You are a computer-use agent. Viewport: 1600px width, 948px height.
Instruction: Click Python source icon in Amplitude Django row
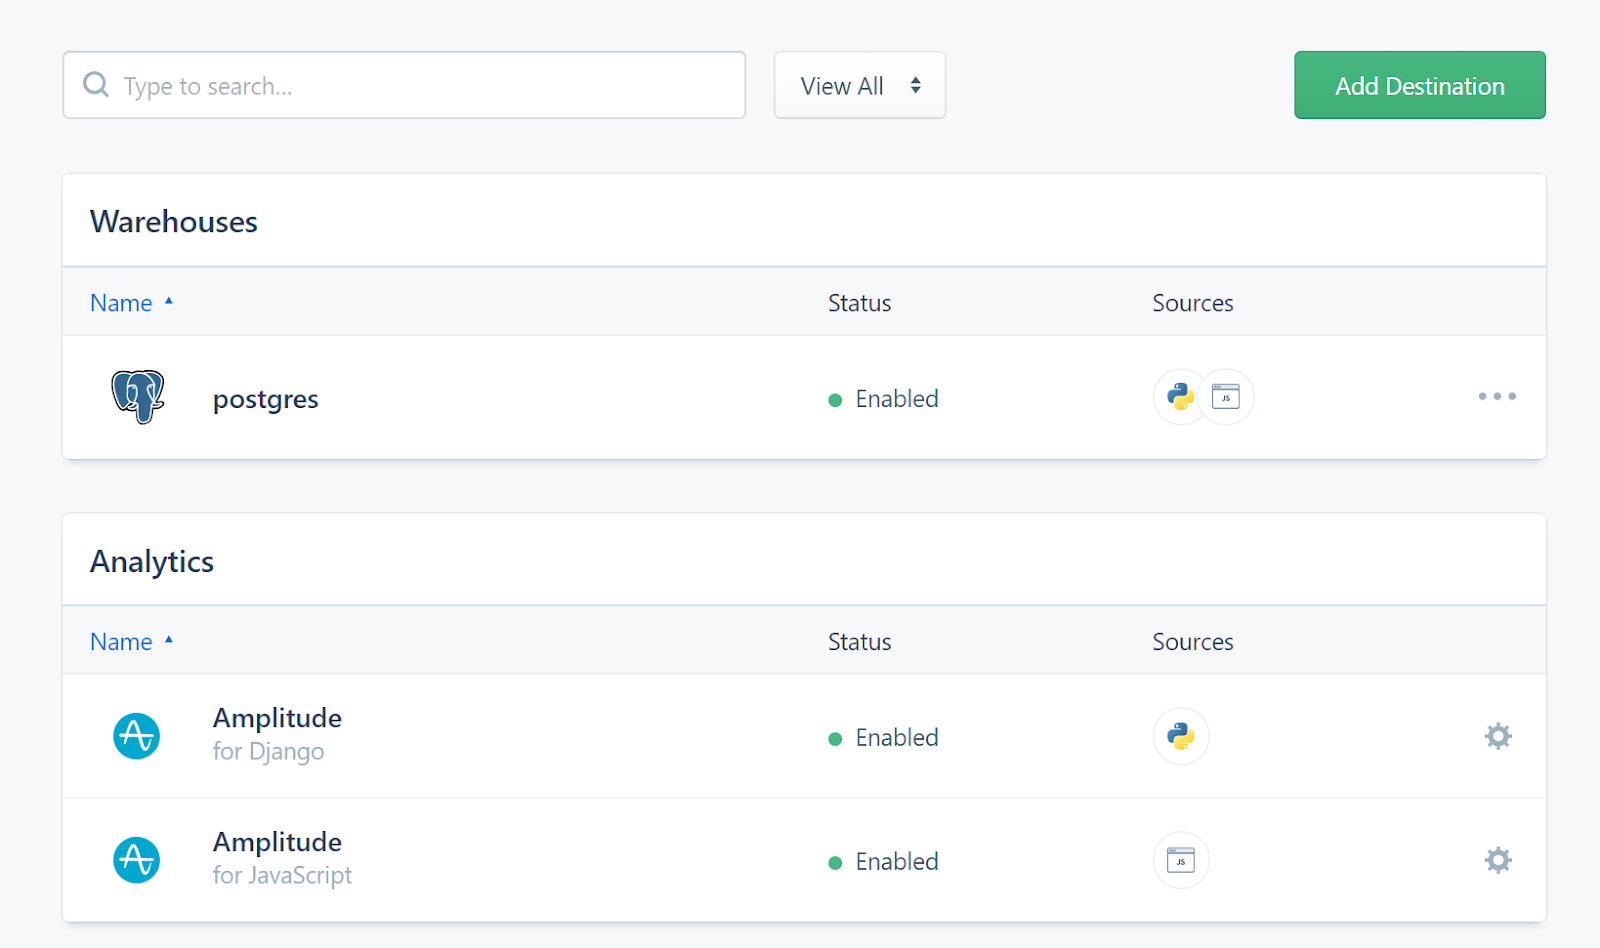pyautogui.click(x=1181, y=737)
